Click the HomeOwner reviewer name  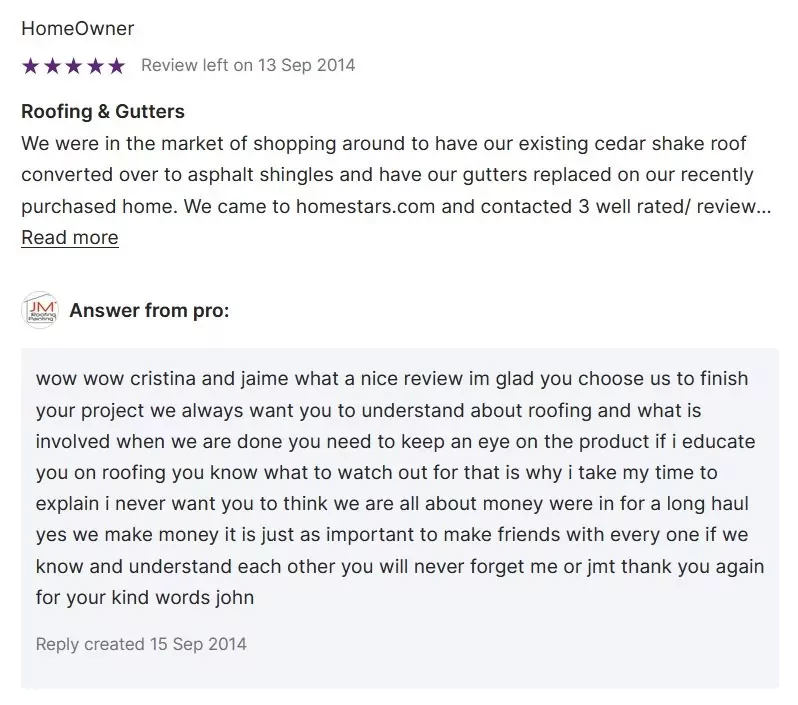[77, 29]
